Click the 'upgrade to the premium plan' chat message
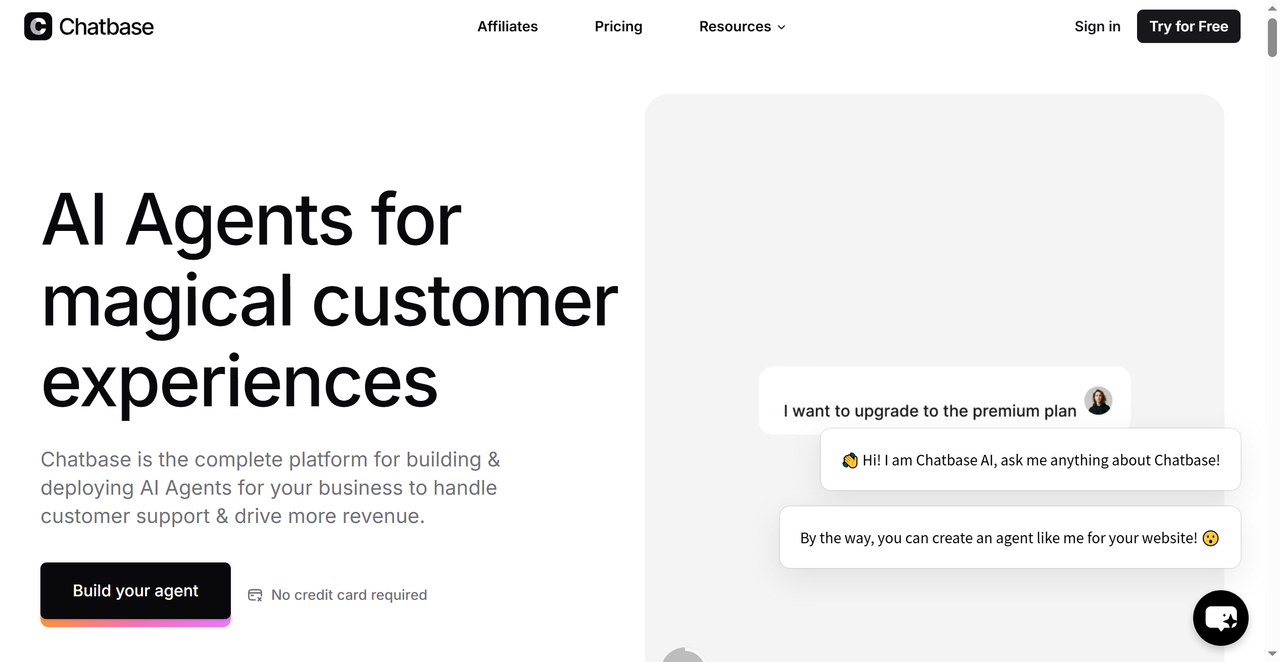 944,401
